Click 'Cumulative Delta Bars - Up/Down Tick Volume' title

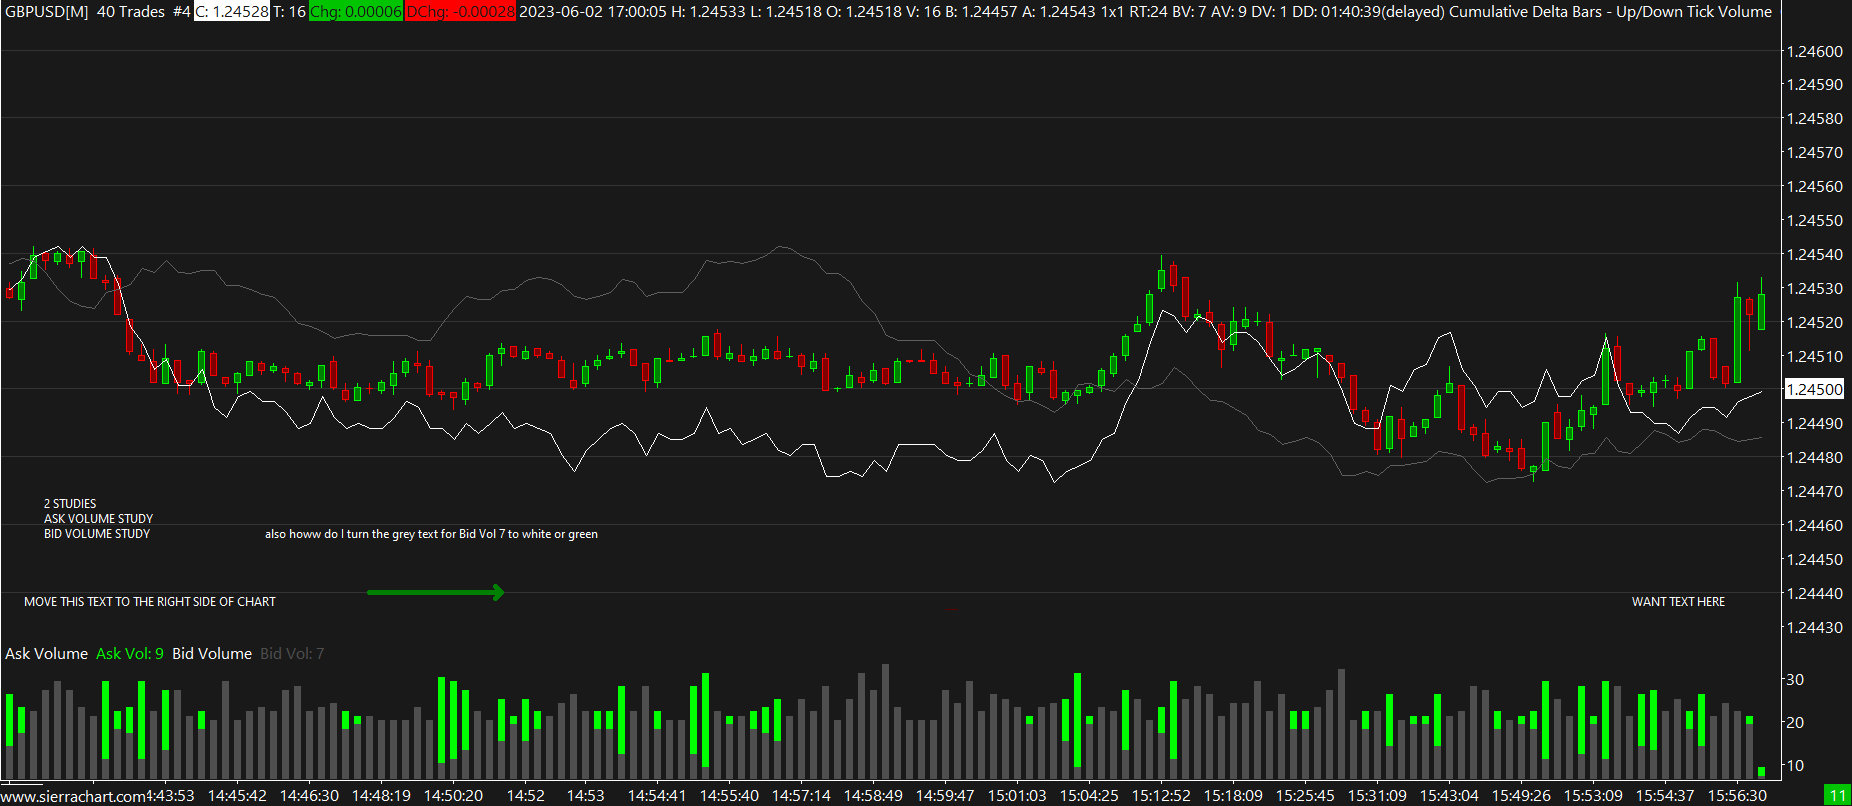pyautogui.click(x=1610, y=12)
